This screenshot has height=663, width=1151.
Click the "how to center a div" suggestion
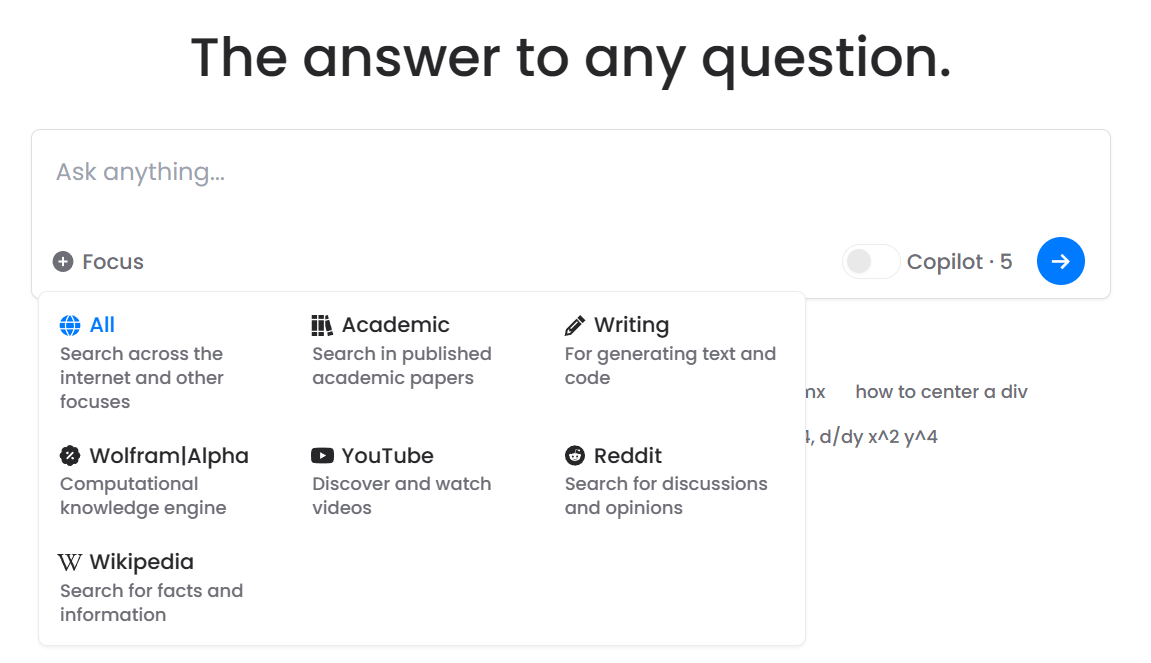[941, 392]
